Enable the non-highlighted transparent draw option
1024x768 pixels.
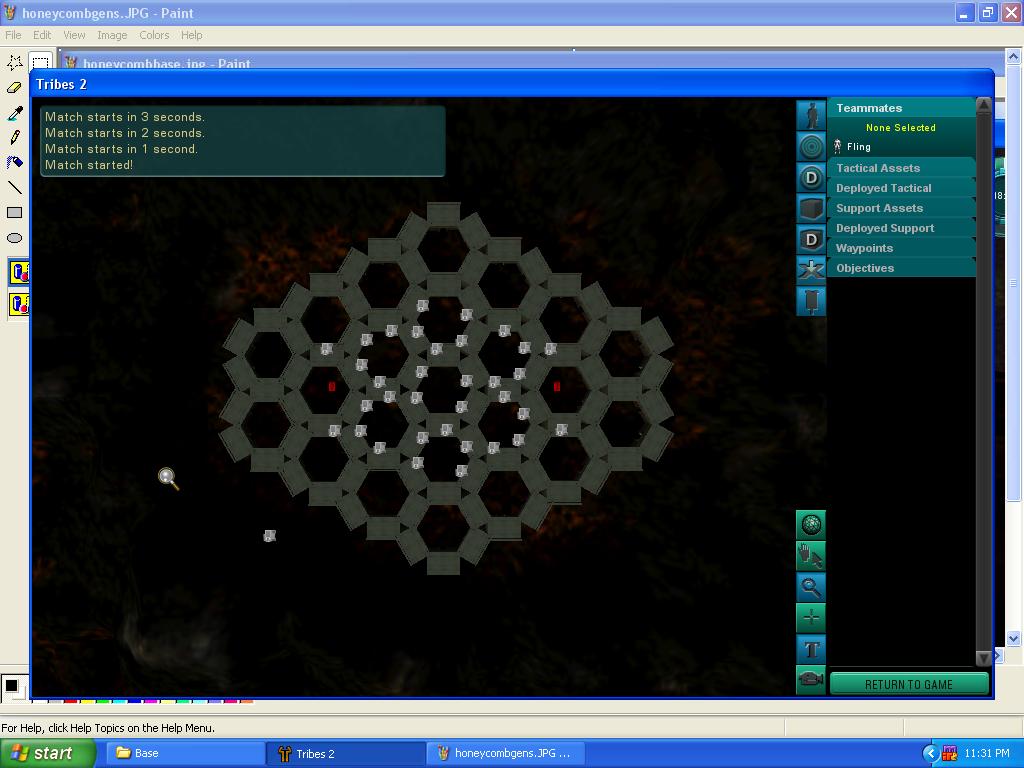tap(18, 304)
